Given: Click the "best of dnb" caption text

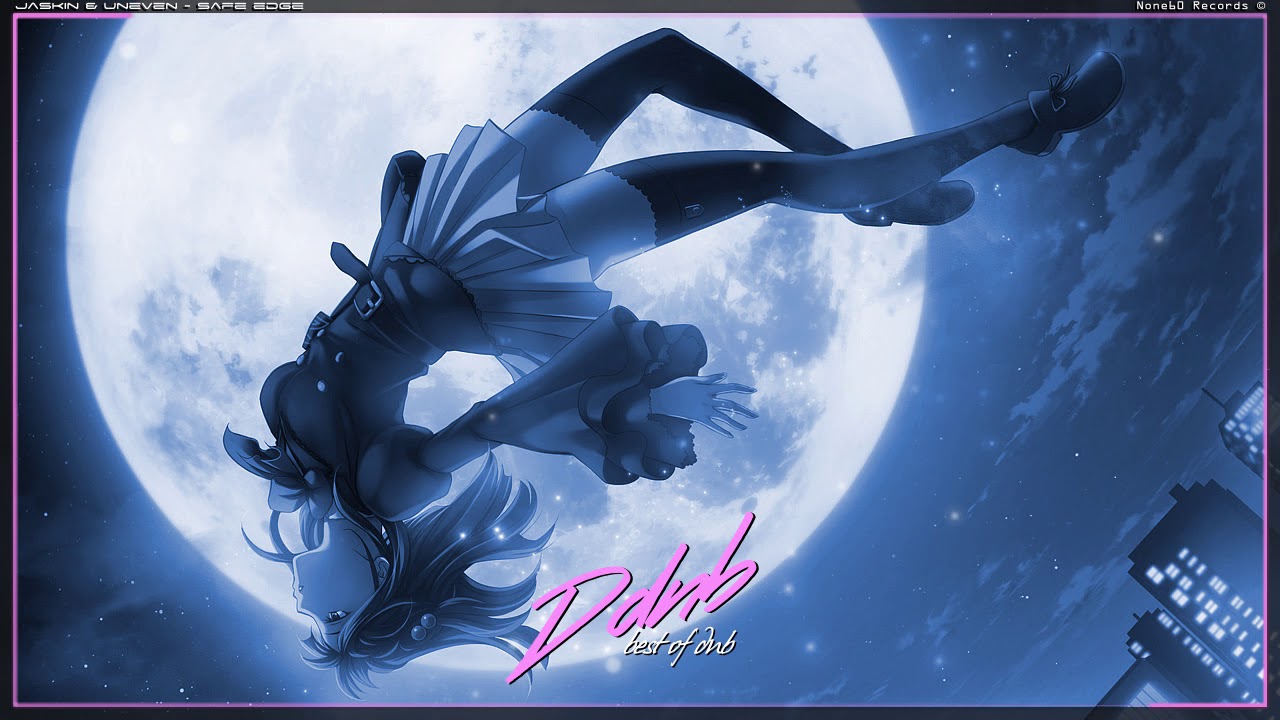Looking at the screenshot, I should pyautogui.click(x=680, y=643).
